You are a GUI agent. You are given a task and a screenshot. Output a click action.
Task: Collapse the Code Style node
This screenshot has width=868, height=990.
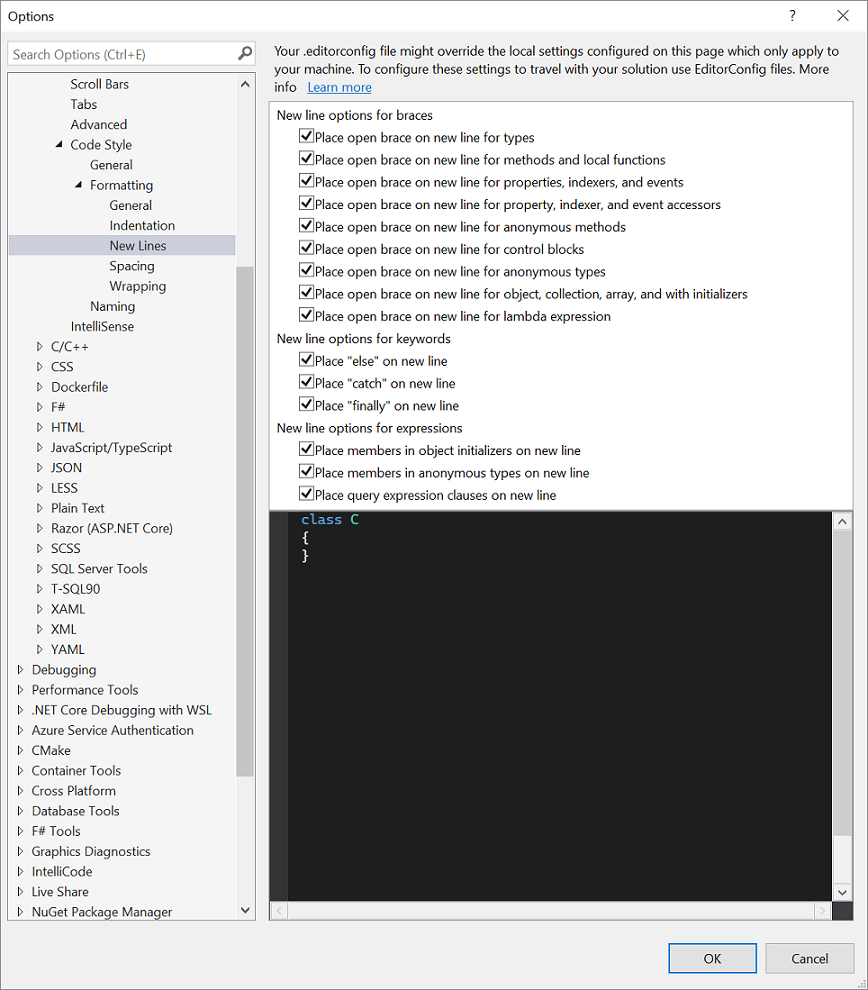point(59,144)
